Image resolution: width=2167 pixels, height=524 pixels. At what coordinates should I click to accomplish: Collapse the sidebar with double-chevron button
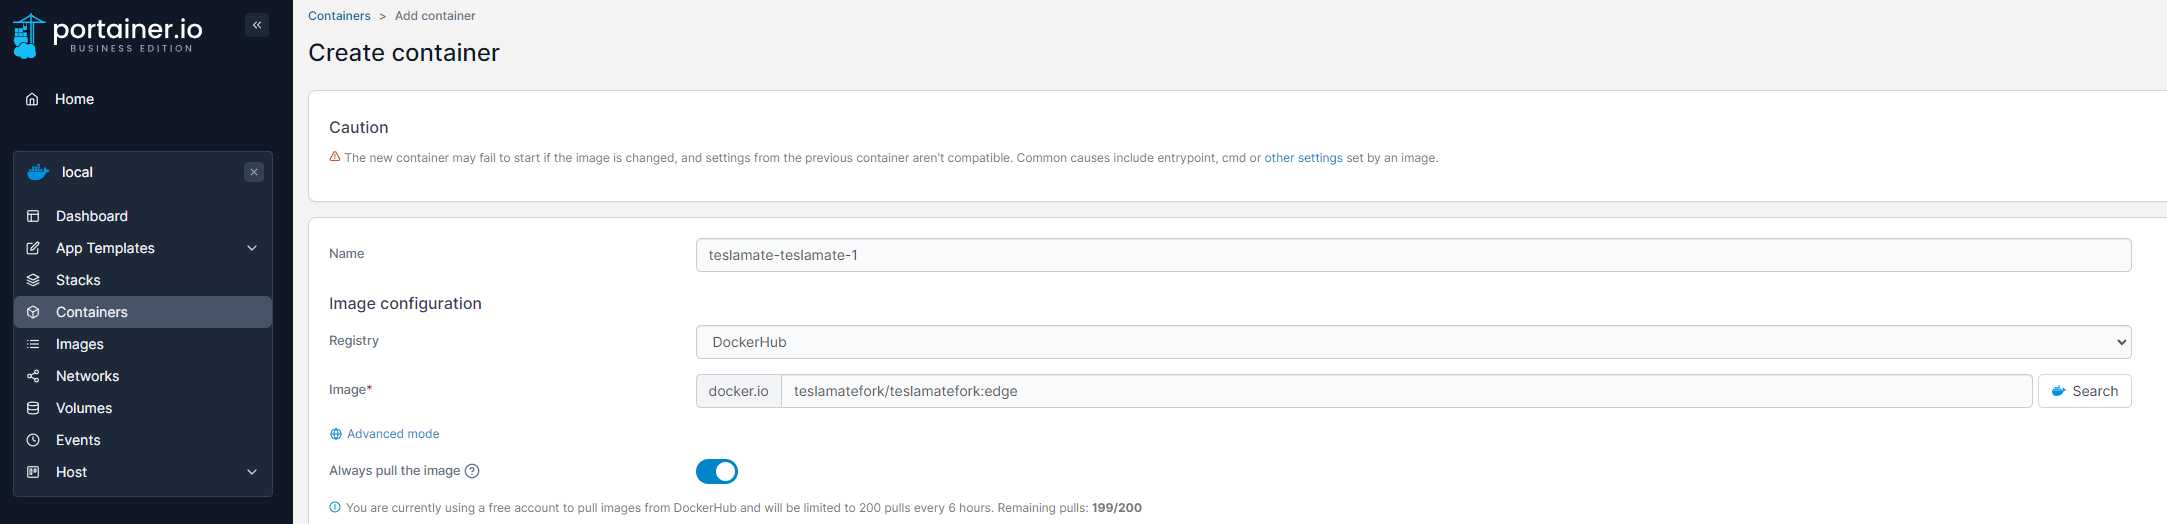tap(257, 25)
